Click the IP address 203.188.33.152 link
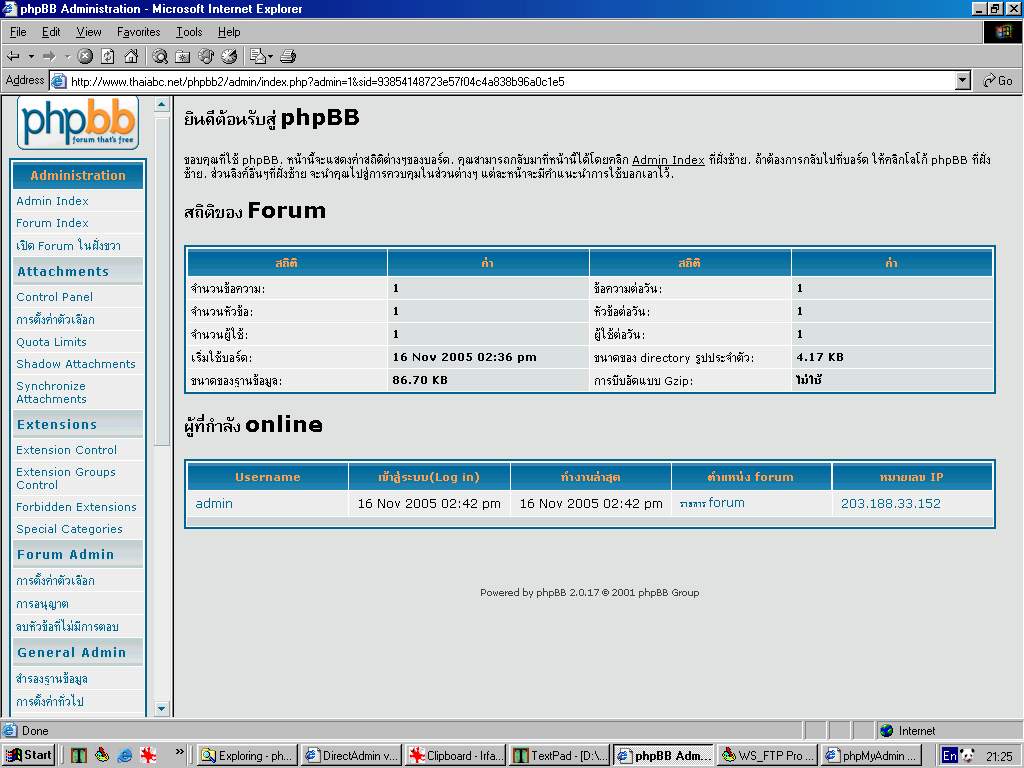 point(890,504)
